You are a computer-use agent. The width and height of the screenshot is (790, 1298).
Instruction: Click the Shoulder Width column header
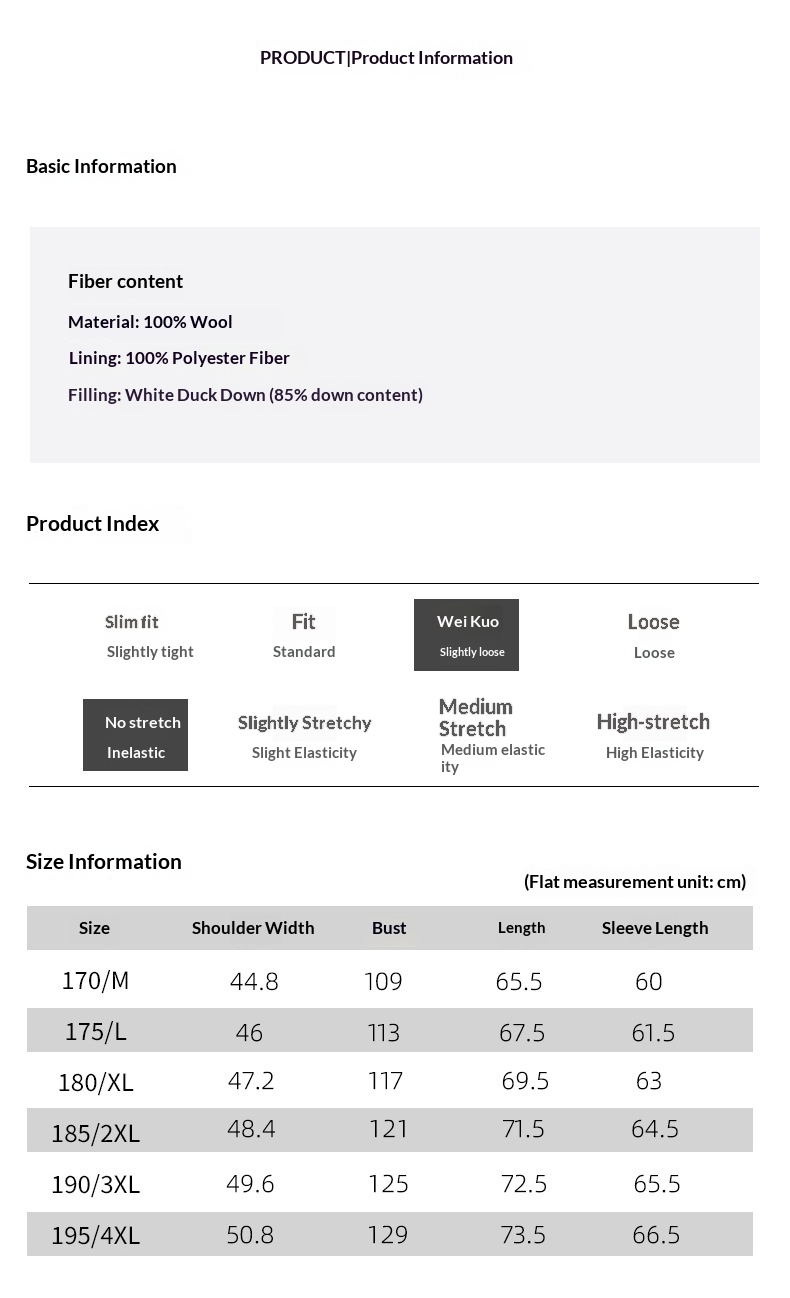[253, 928]
